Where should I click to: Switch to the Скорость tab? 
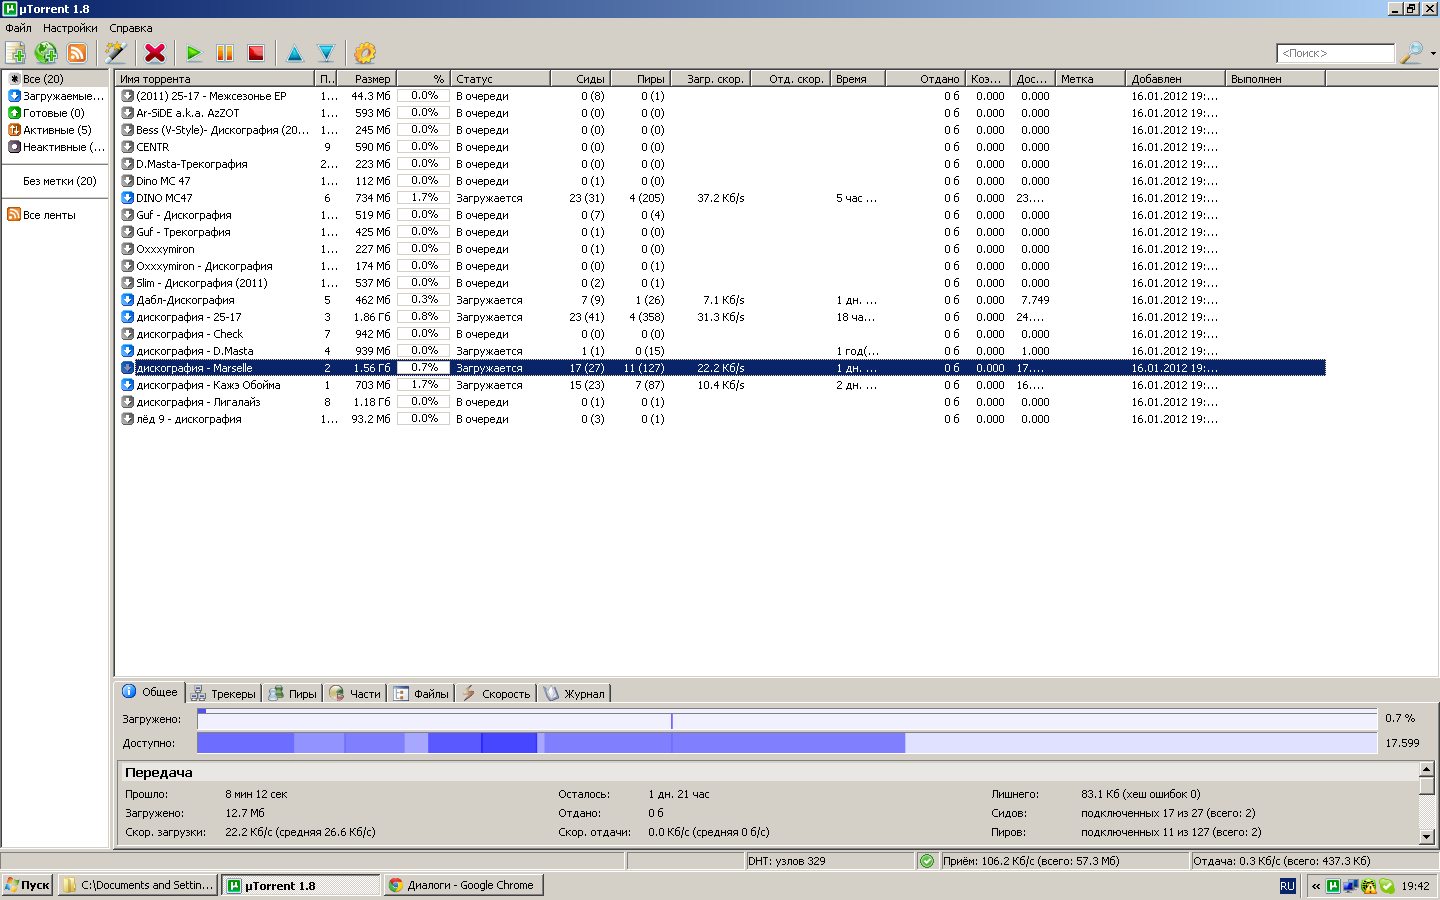[496, 693]
